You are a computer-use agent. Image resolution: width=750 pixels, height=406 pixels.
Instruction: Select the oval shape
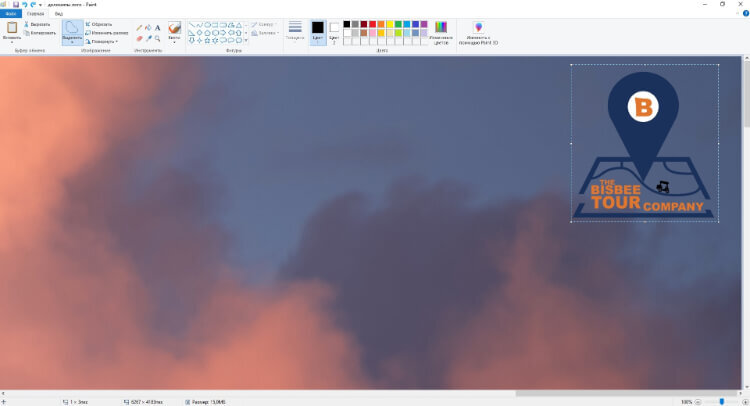(207, 25)
